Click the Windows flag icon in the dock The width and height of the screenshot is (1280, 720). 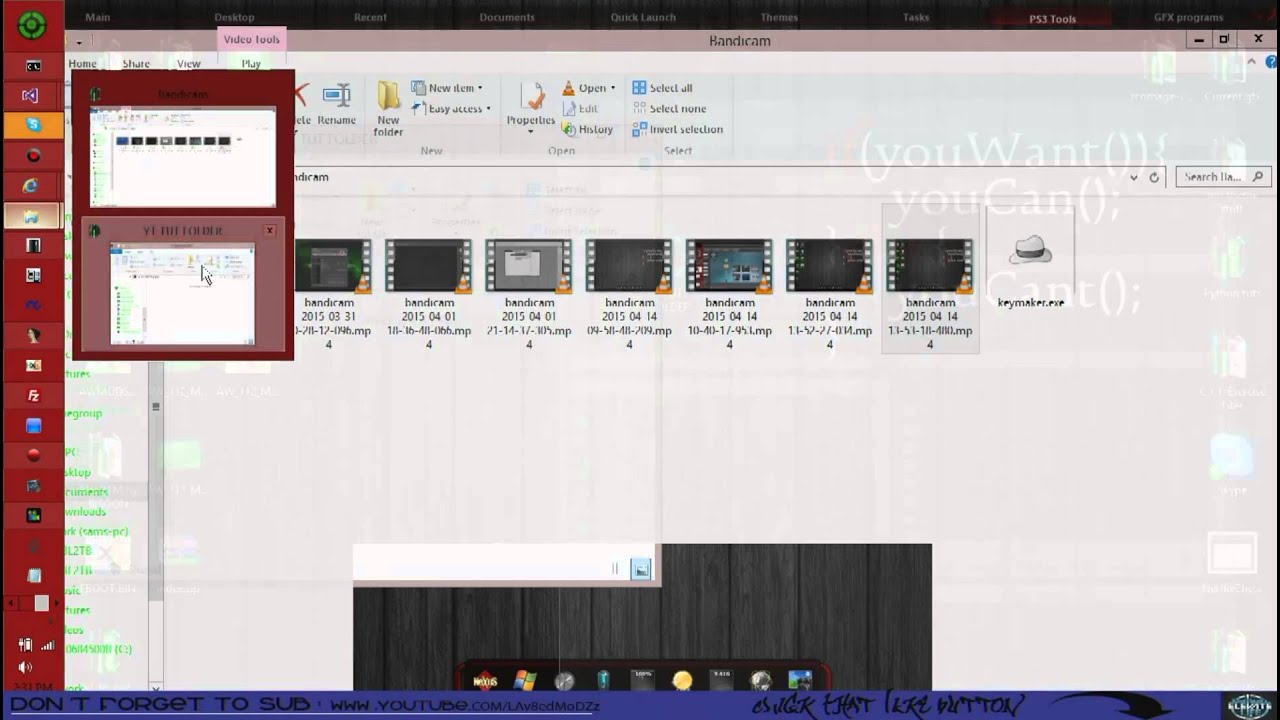click(x=524, y=681)
